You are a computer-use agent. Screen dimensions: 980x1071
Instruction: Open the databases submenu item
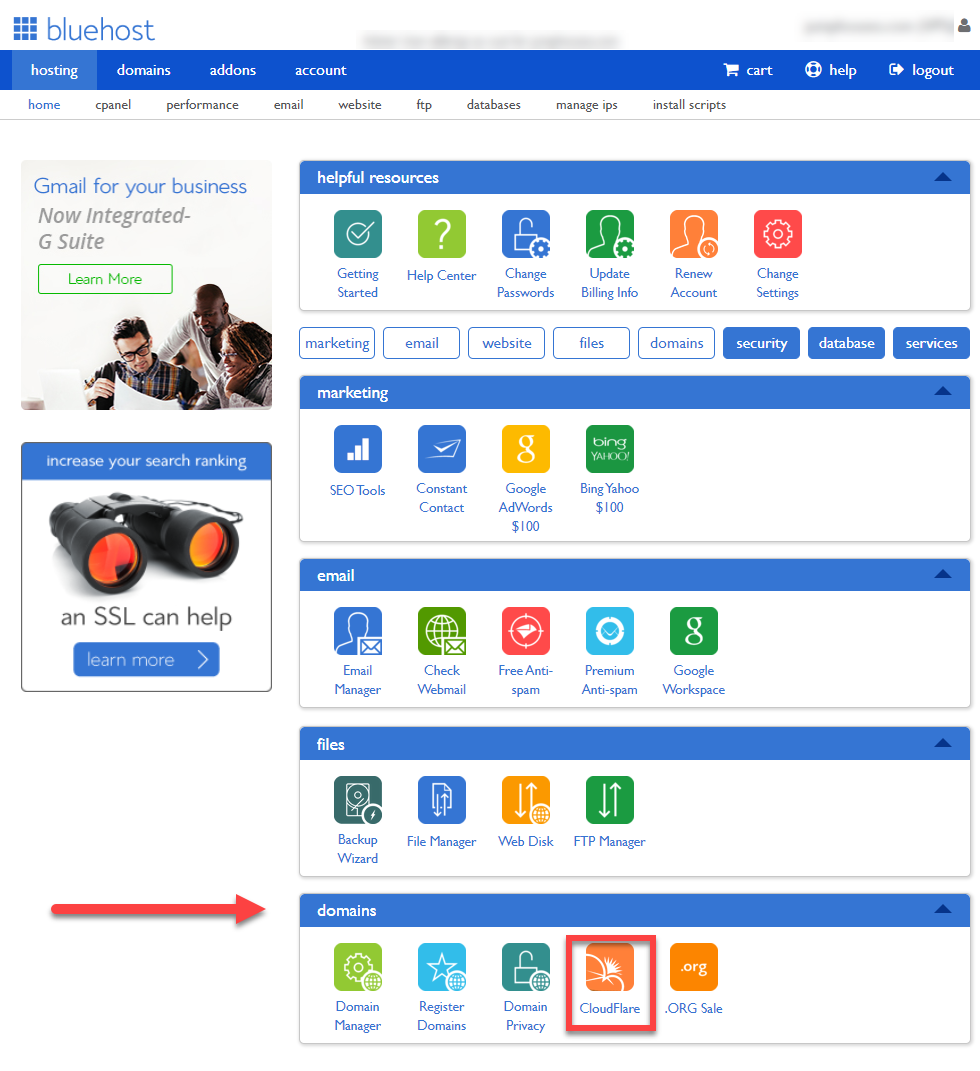point(494,105)
